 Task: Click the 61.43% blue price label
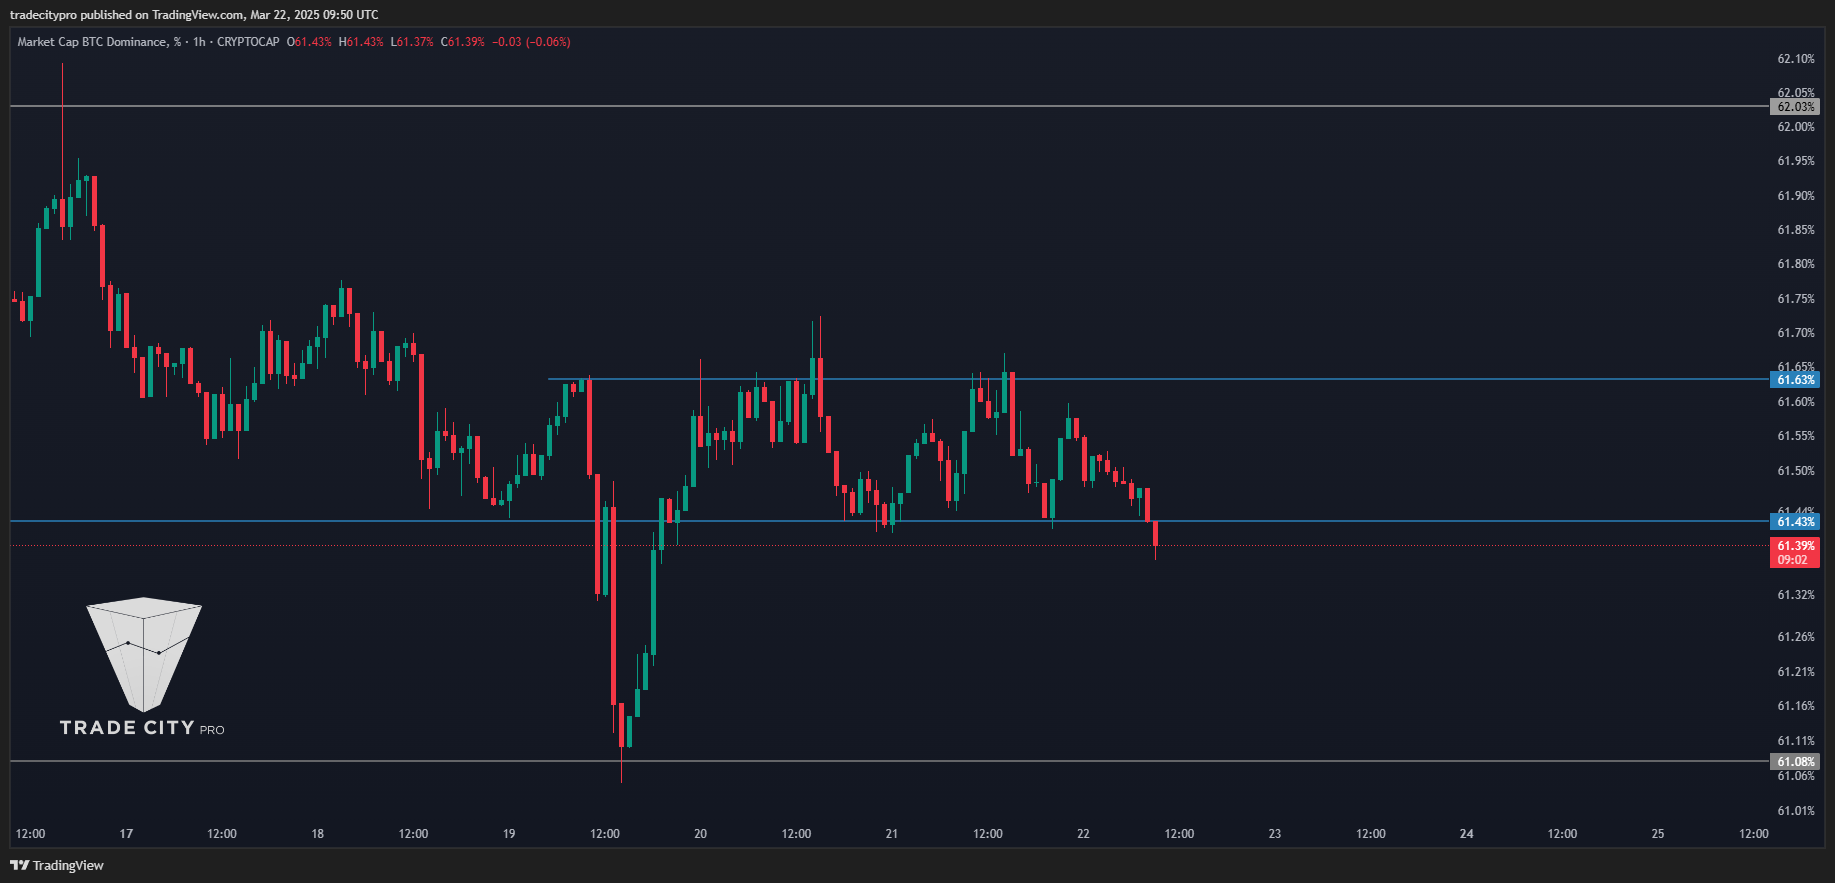[x=1795, y=522]
